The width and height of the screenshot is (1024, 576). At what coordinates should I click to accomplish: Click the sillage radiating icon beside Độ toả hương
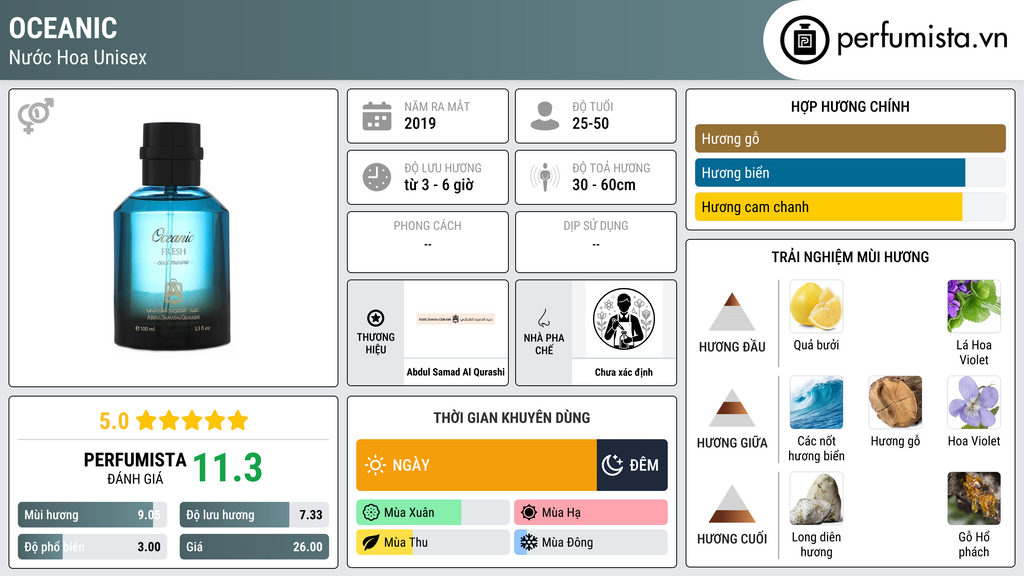tap(545, 177)
